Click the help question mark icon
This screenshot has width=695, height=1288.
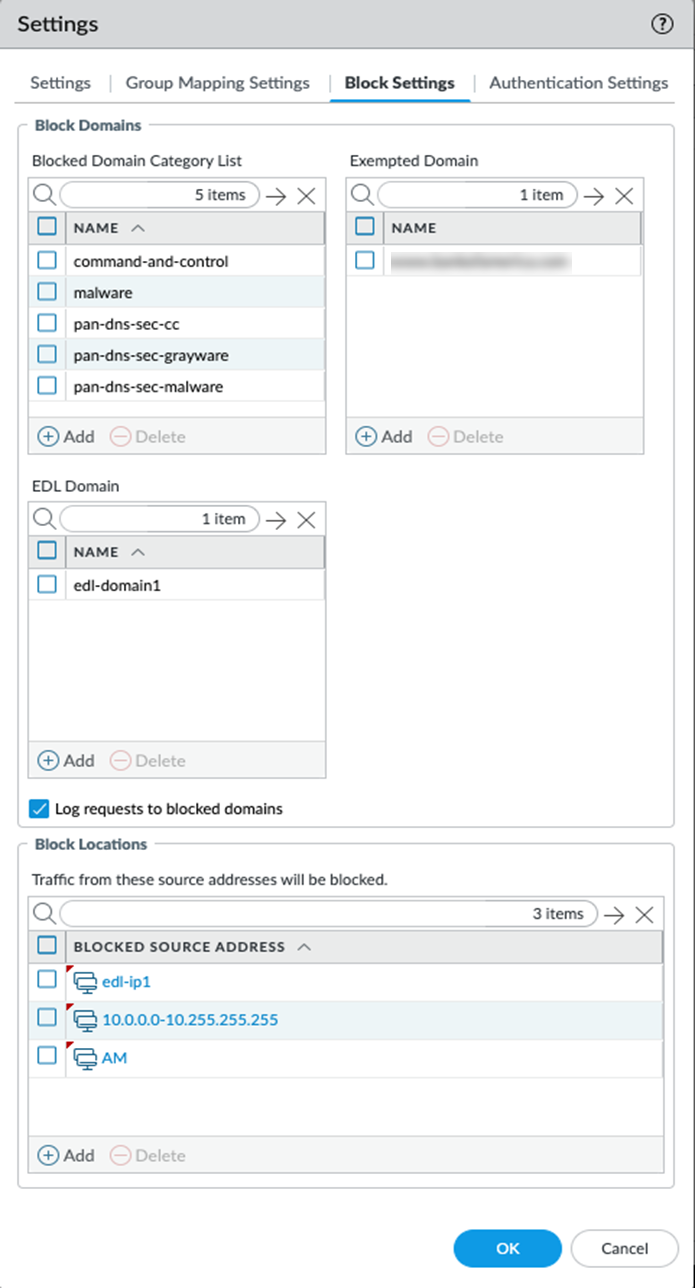coord(662,25)
